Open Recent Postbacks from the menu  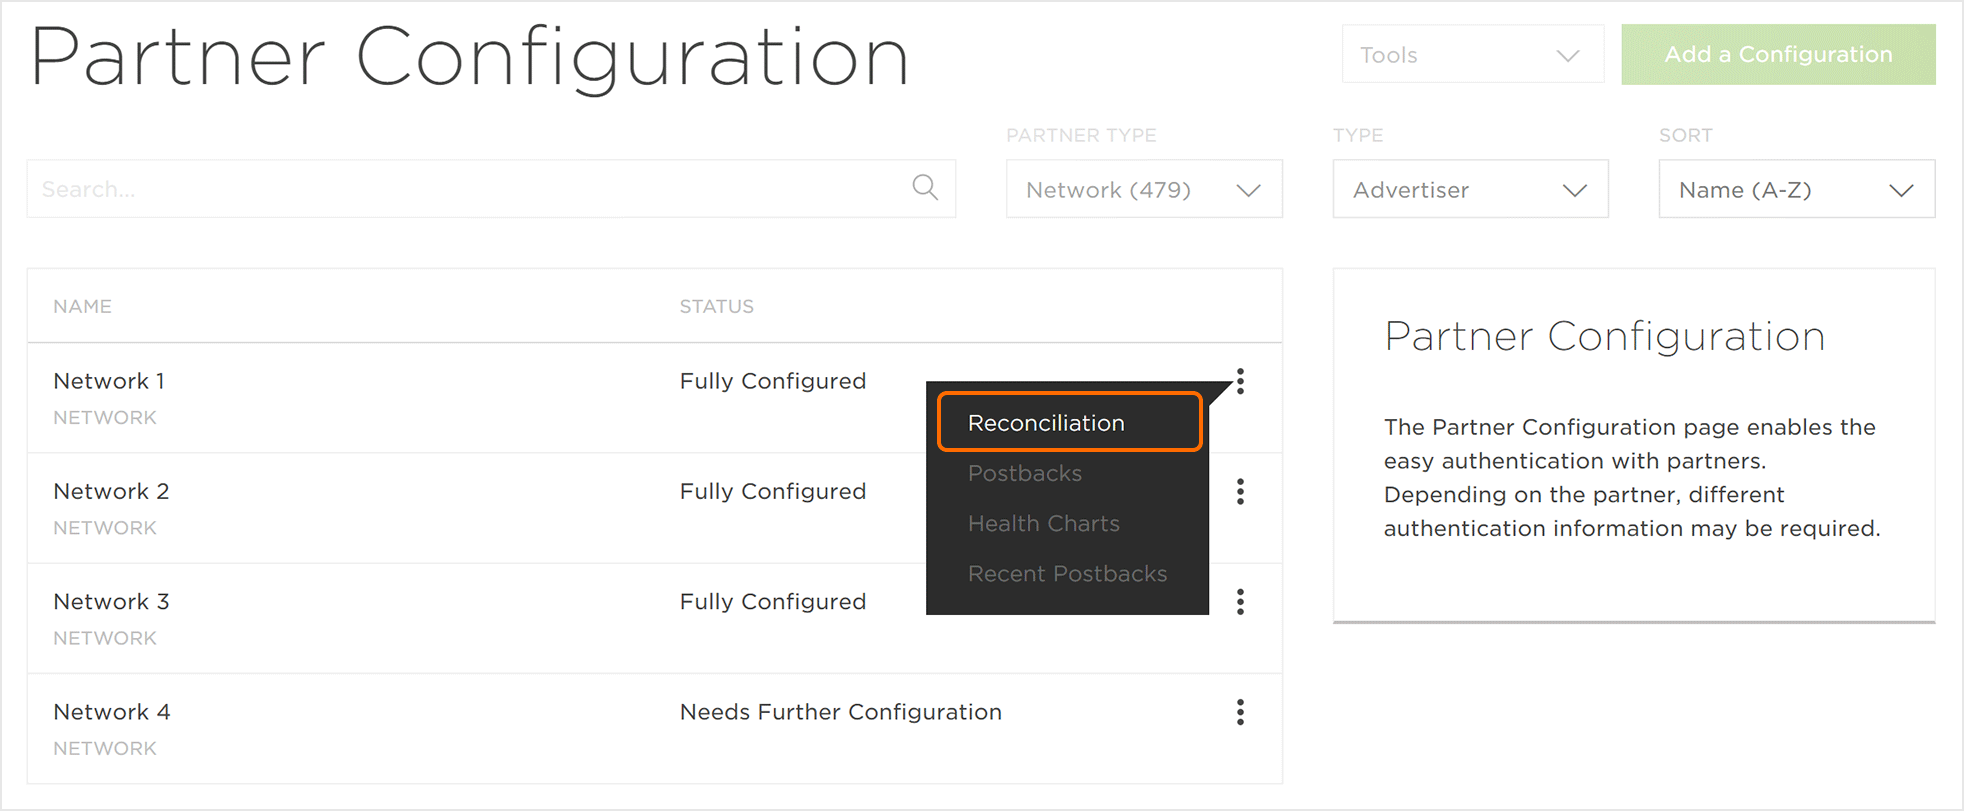(1067, 574)
